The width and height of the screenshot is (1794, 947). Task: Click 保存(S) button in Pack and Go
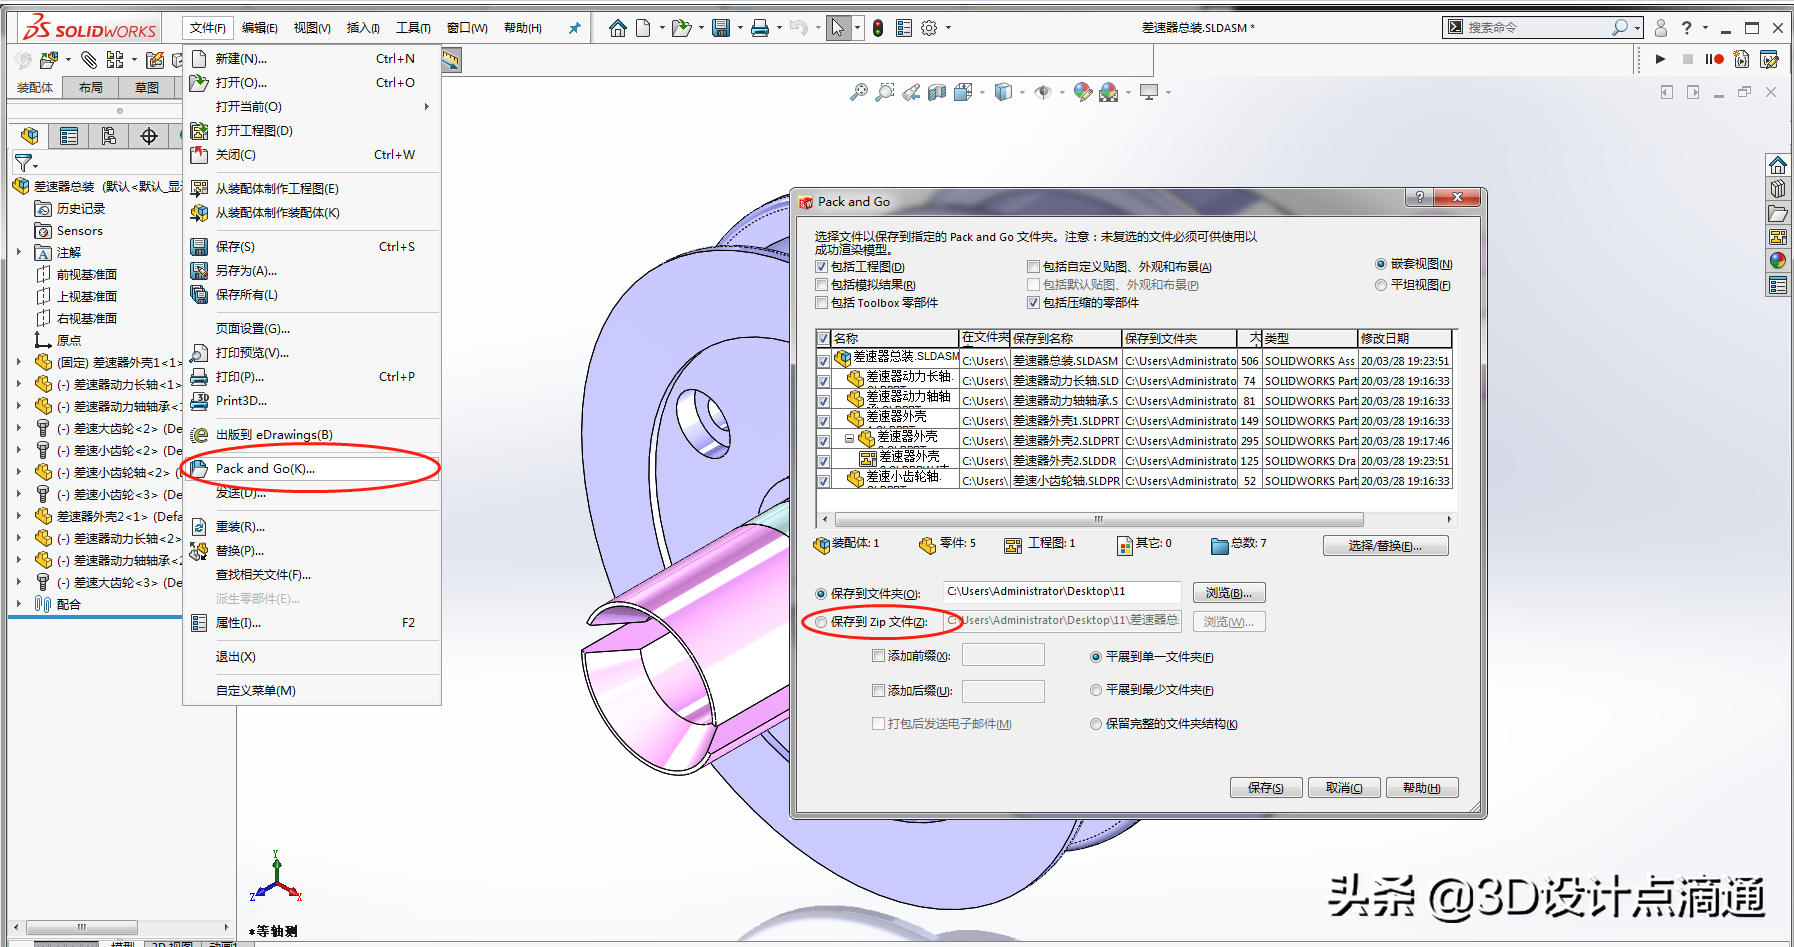(1266, 788)
